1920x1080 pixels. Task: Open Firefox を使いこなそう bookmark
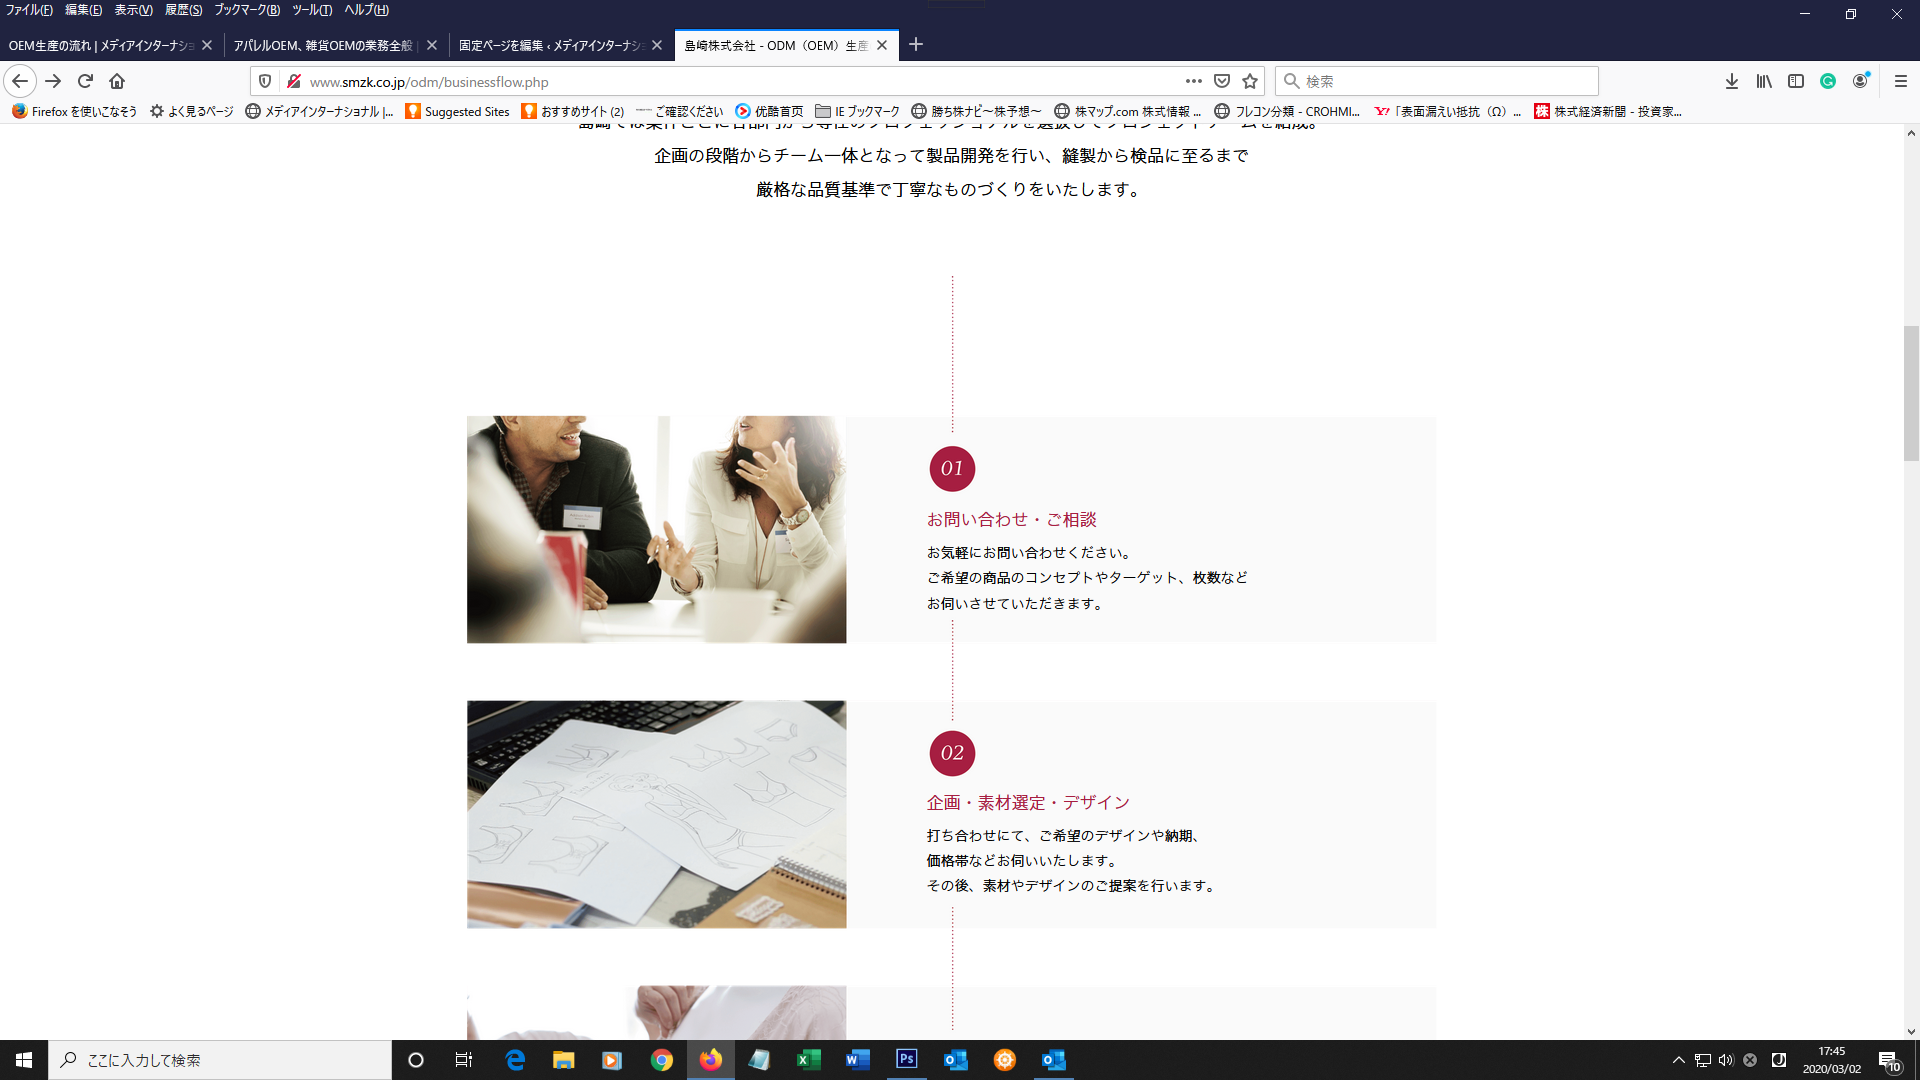pos(75,111)
